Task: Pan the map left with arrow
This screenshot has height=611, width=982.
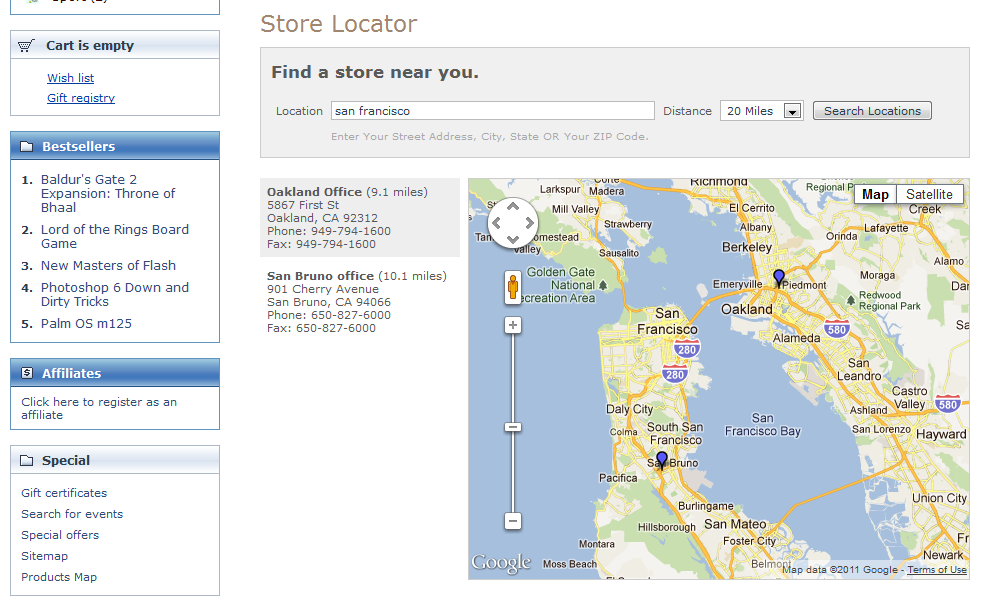Action: click(x=497, y=223)
